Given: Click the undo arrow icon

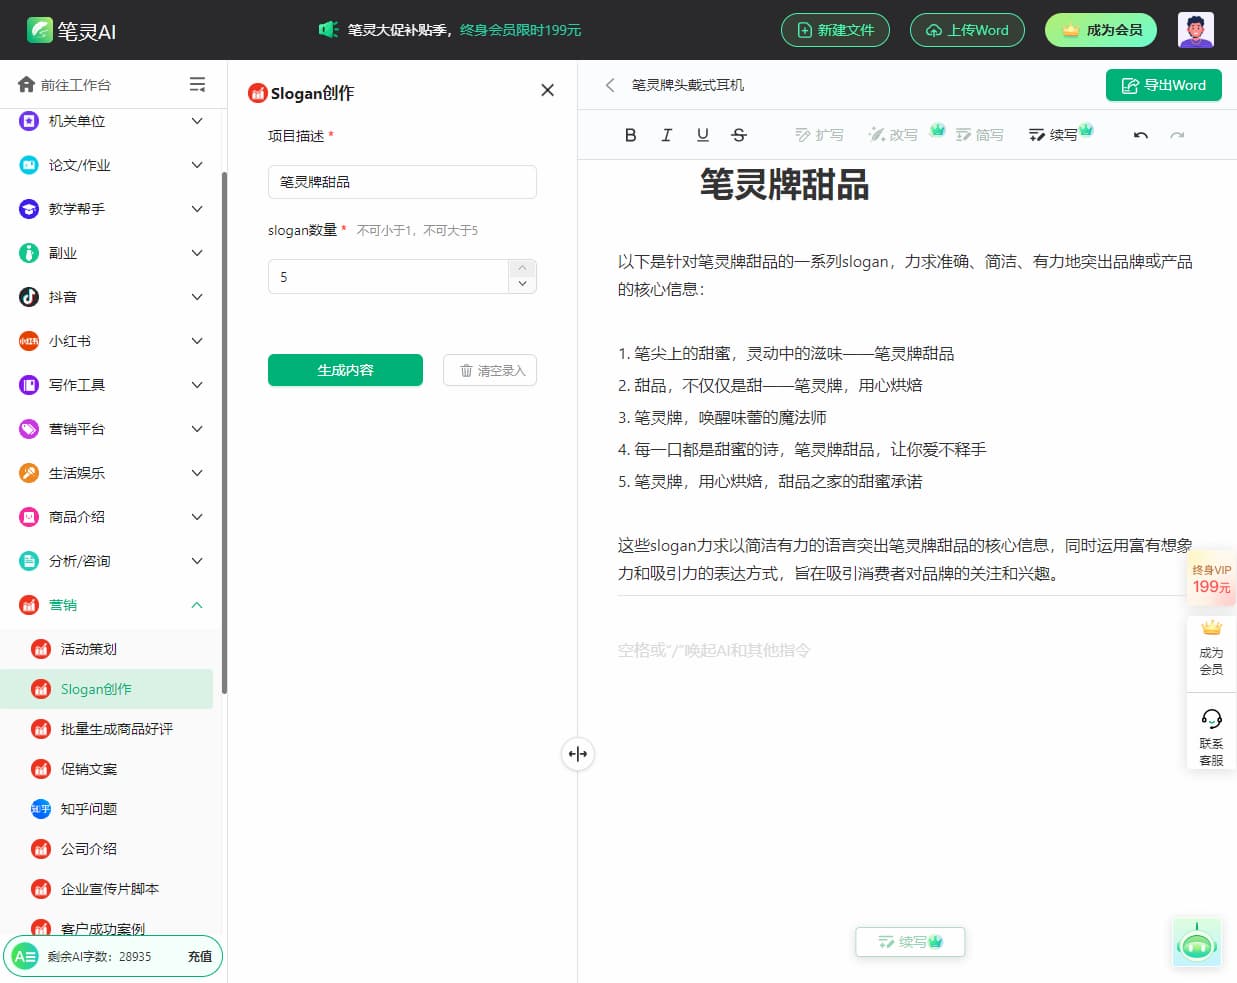Looking at the screenshot, I should (1141, 135).
